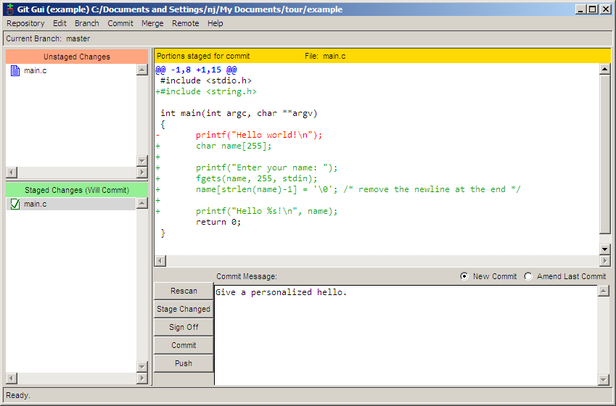Select the New Commit radio button
Screen dimensions: 616x406
point(465,276)
